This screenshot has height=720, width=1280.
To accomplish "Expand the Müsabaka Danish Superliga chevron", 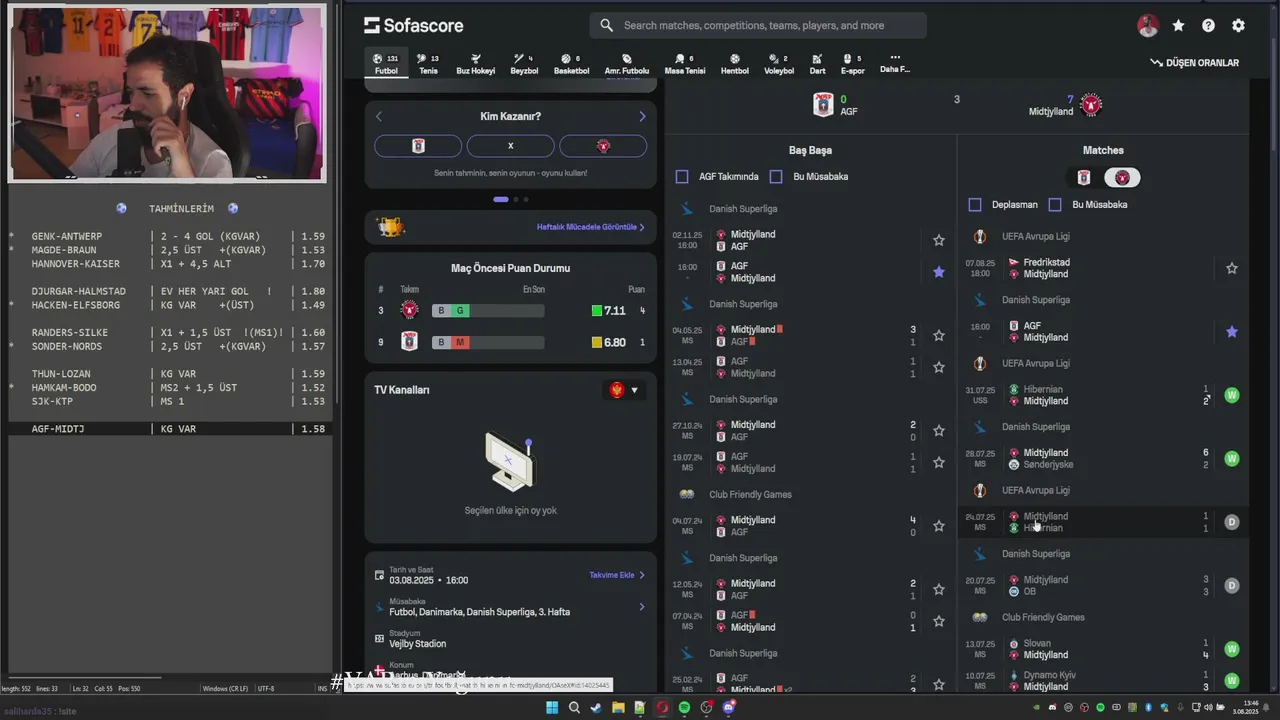I will (642, 607).
